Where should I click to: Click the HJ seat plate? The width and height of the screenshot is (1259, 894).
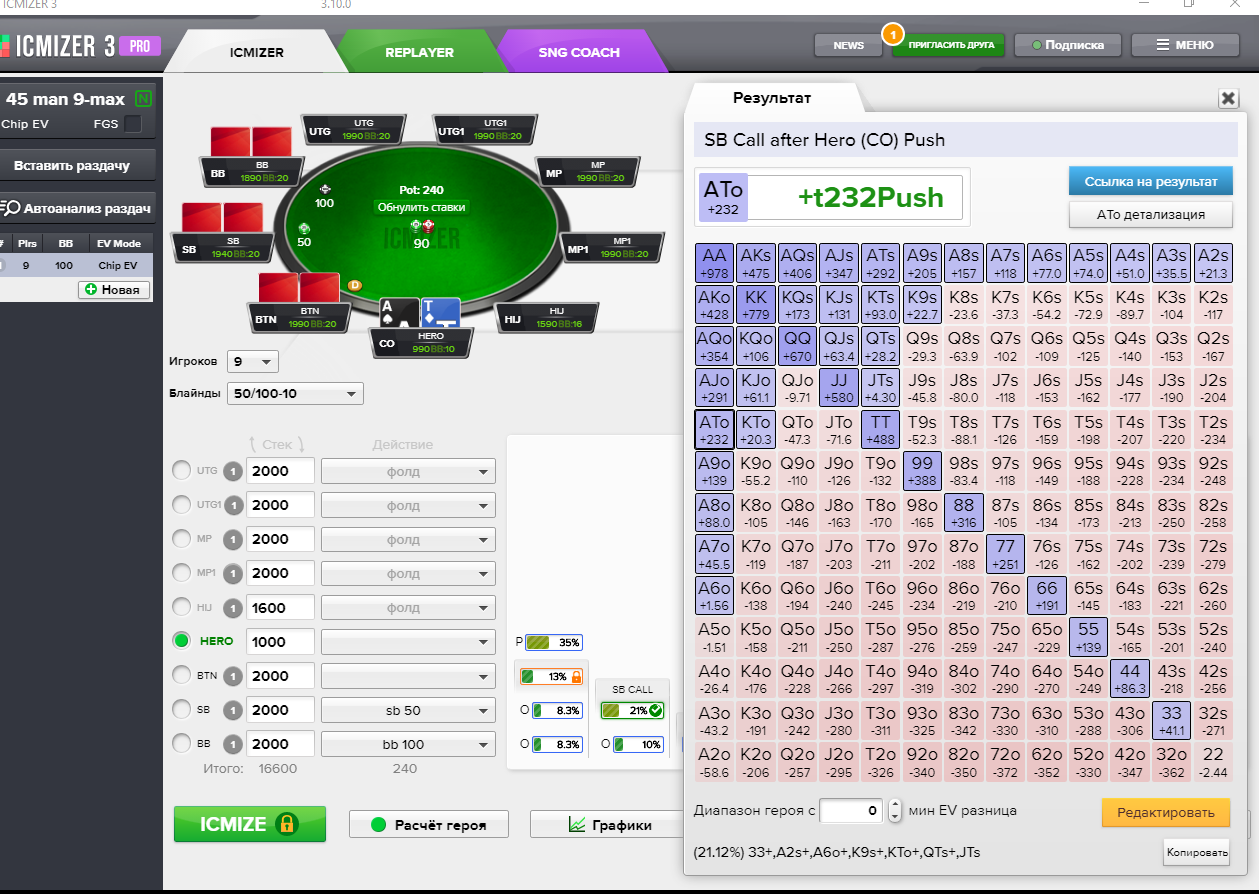coord(547,319)
